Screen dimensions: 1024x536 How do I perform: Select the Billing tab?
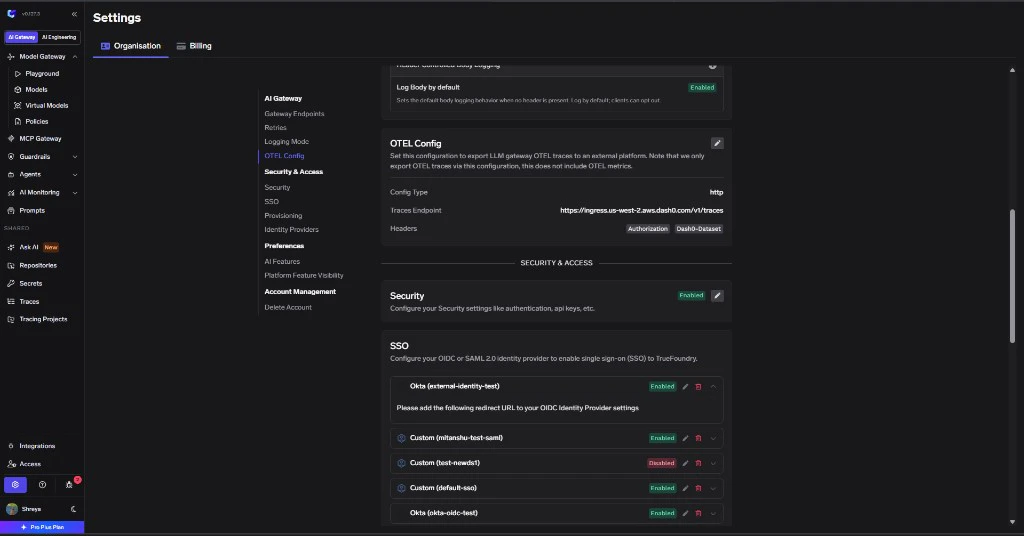(194, 46)
